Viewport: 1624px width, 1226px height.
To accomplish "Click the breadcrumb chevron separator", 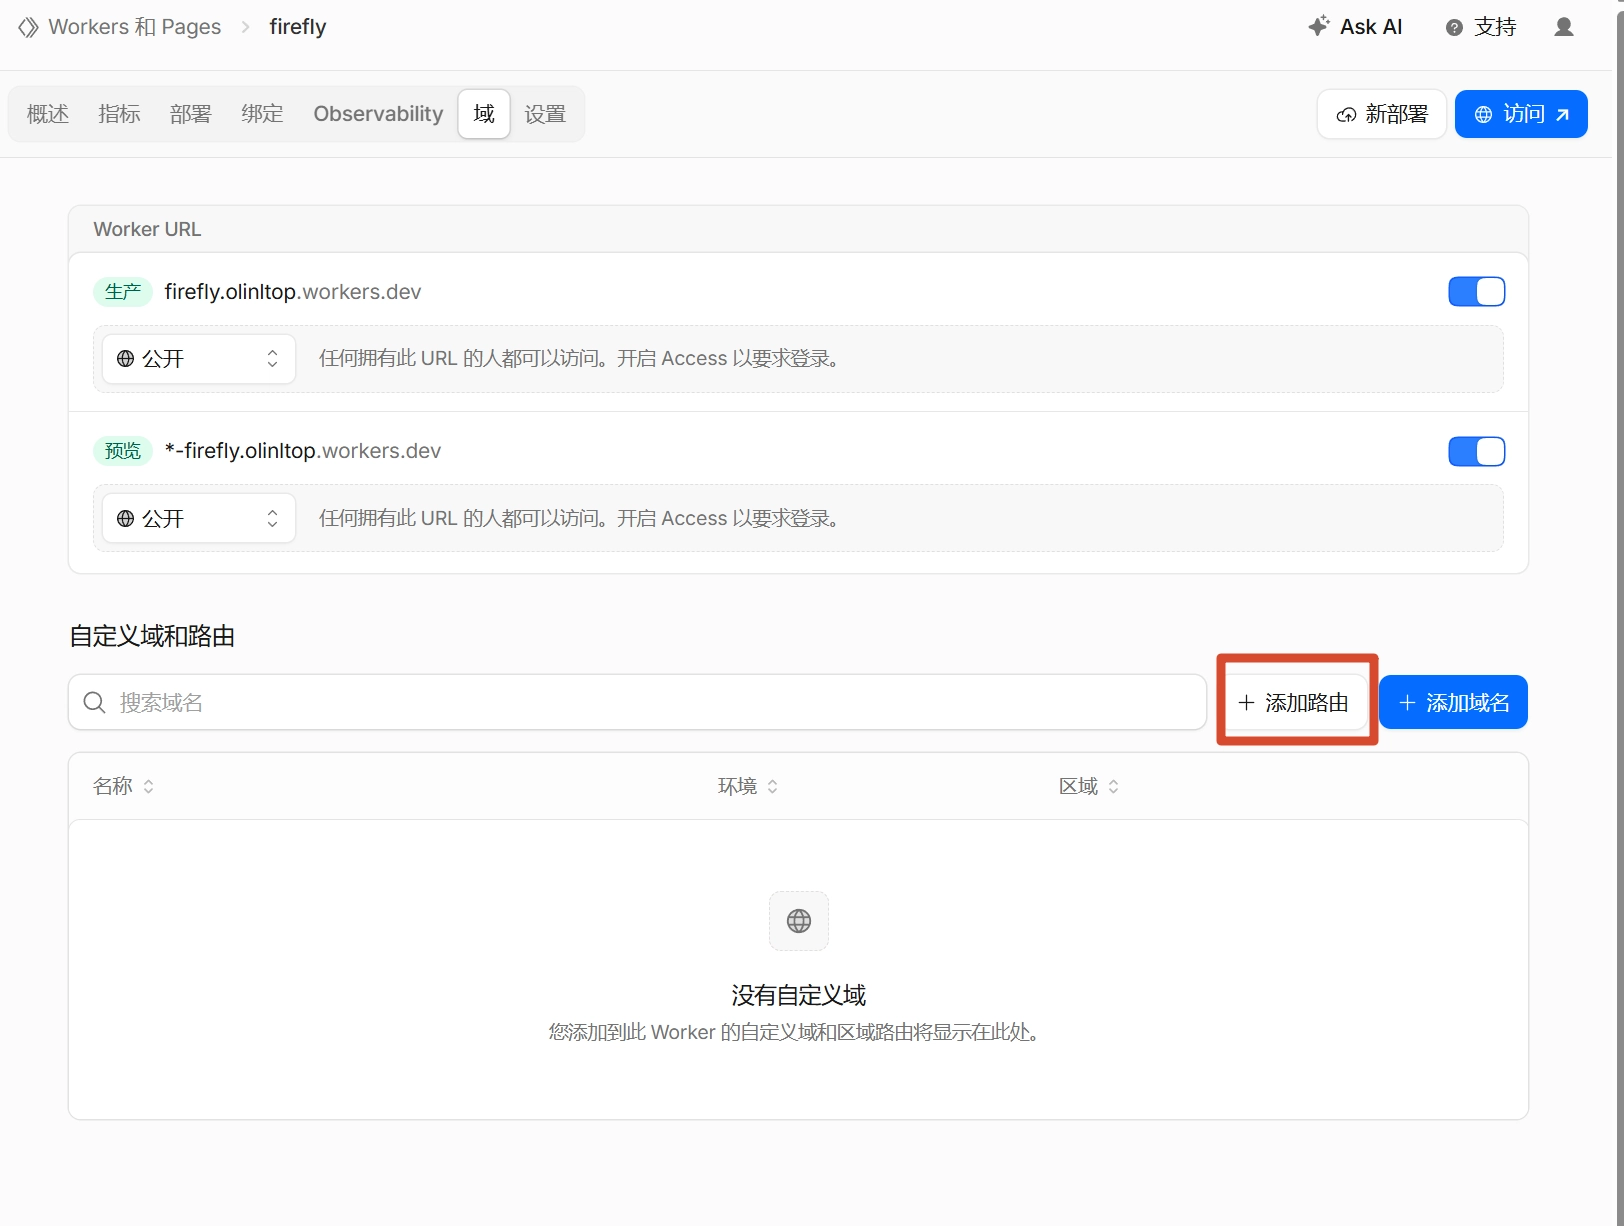I will tap(245, 27).
